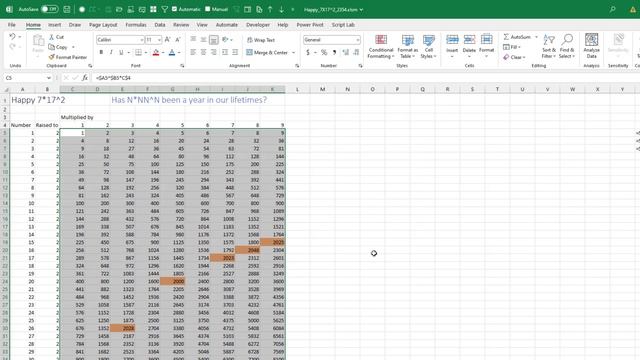The width and height of the screenshot is (640, 360).
Task: Check the Manual calculation checkbox
Action: pyautogui.click(x=207, y=9)
